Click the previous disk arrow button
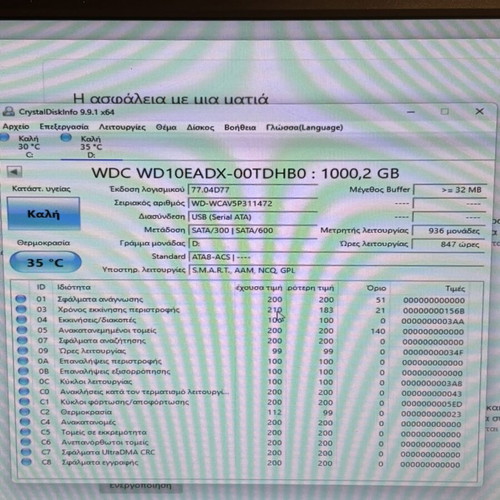 point(14,172)
